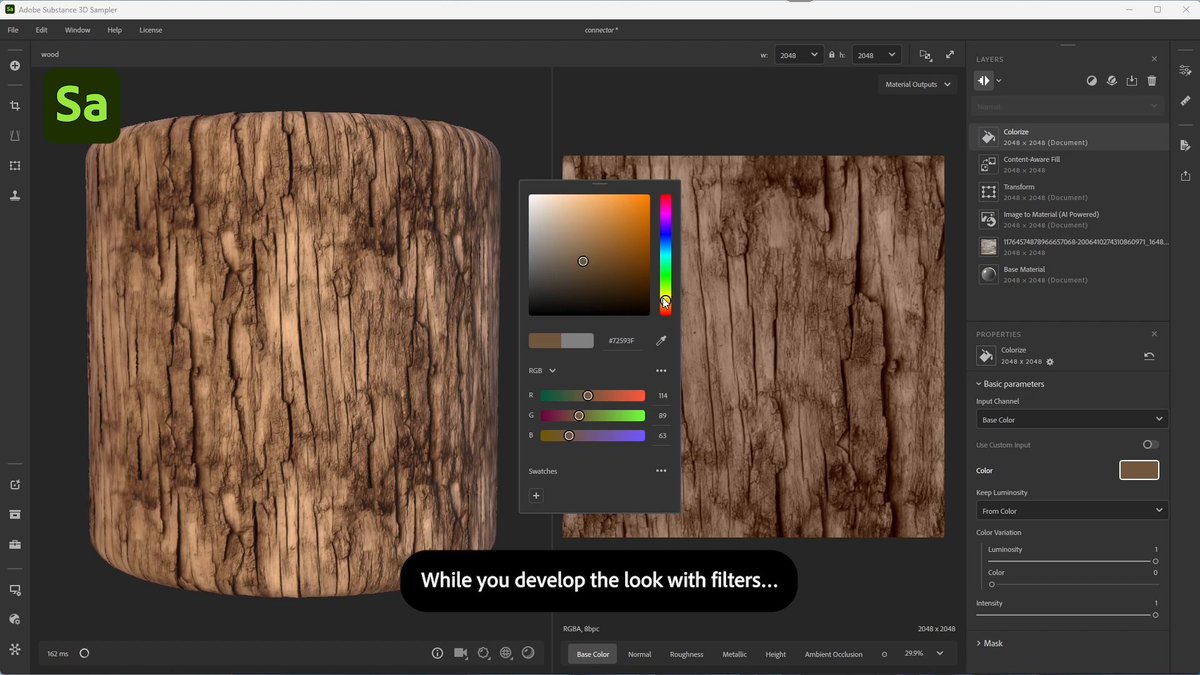Image resolution: width=1200 pixels, height=675 pixels.
Task: Open the archive box icon in left sidebar
Action: pos(15,515)
